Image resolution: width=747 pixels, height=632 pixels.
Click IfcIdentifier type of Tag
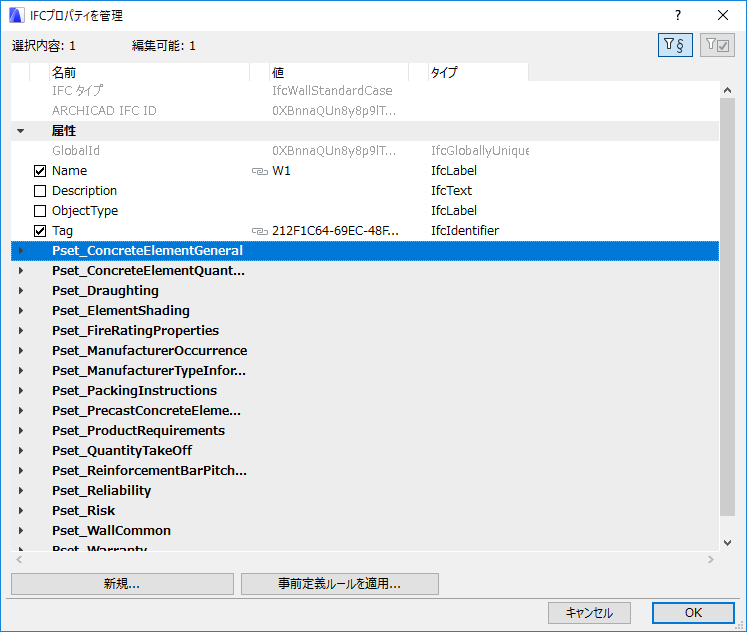[465, 231]
